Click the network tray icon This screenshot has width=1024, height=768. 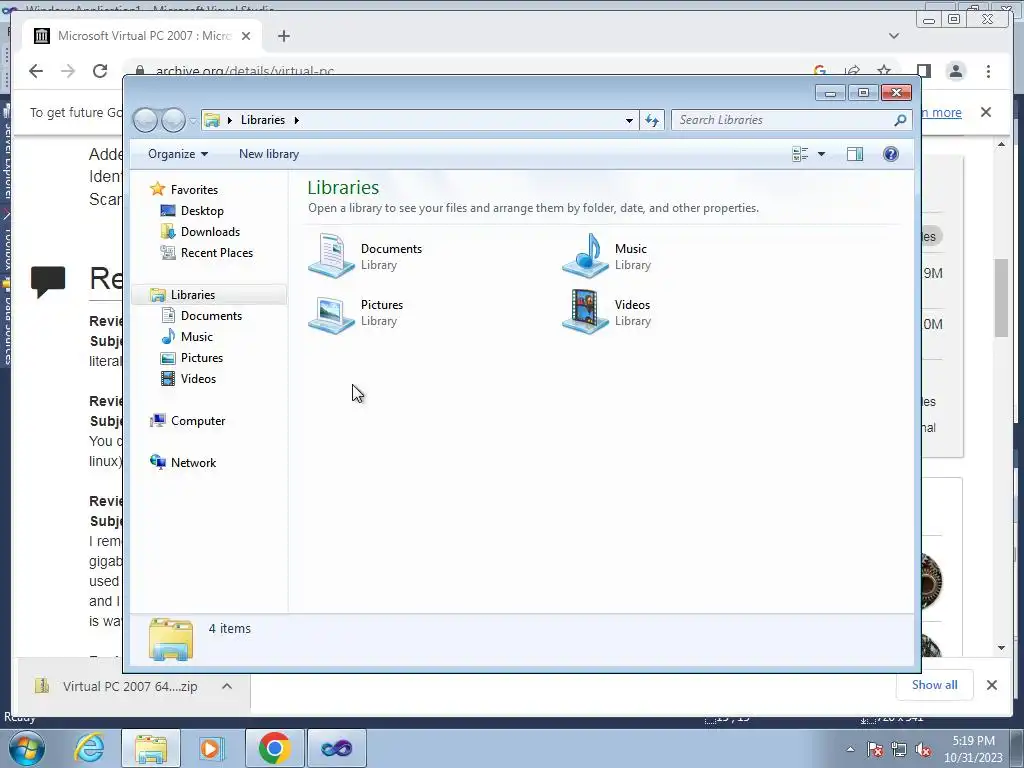pos(899,749)
